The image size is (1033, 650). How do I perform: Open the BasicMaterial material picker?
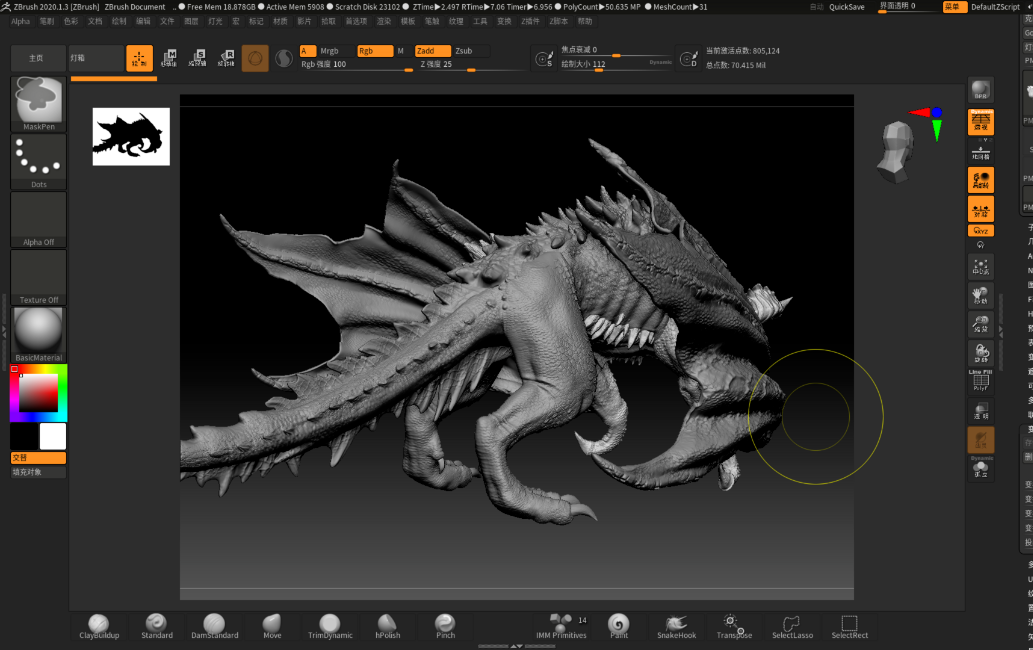point(39,334)
